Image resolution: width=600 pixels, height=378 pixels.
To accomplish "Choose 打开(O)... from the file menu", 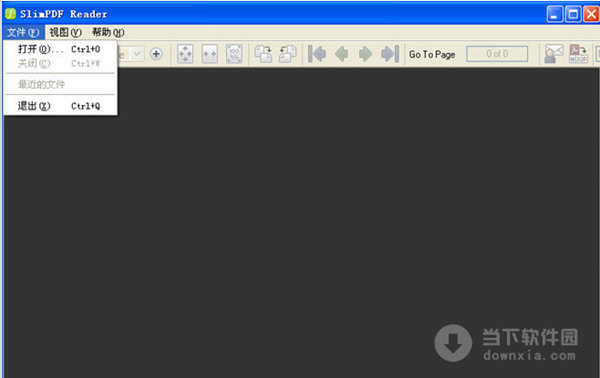I will 59,49.
